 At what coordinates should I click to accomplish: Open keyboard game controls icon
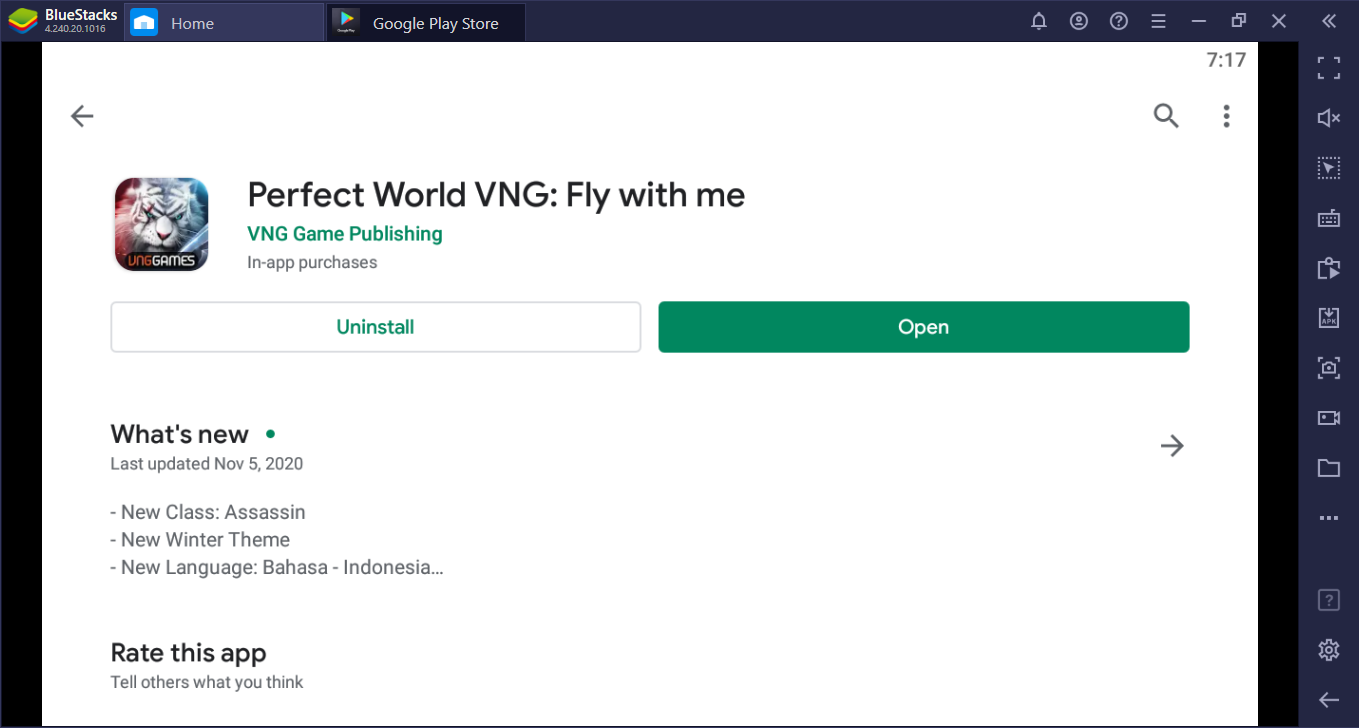(x=1328, y=218)
